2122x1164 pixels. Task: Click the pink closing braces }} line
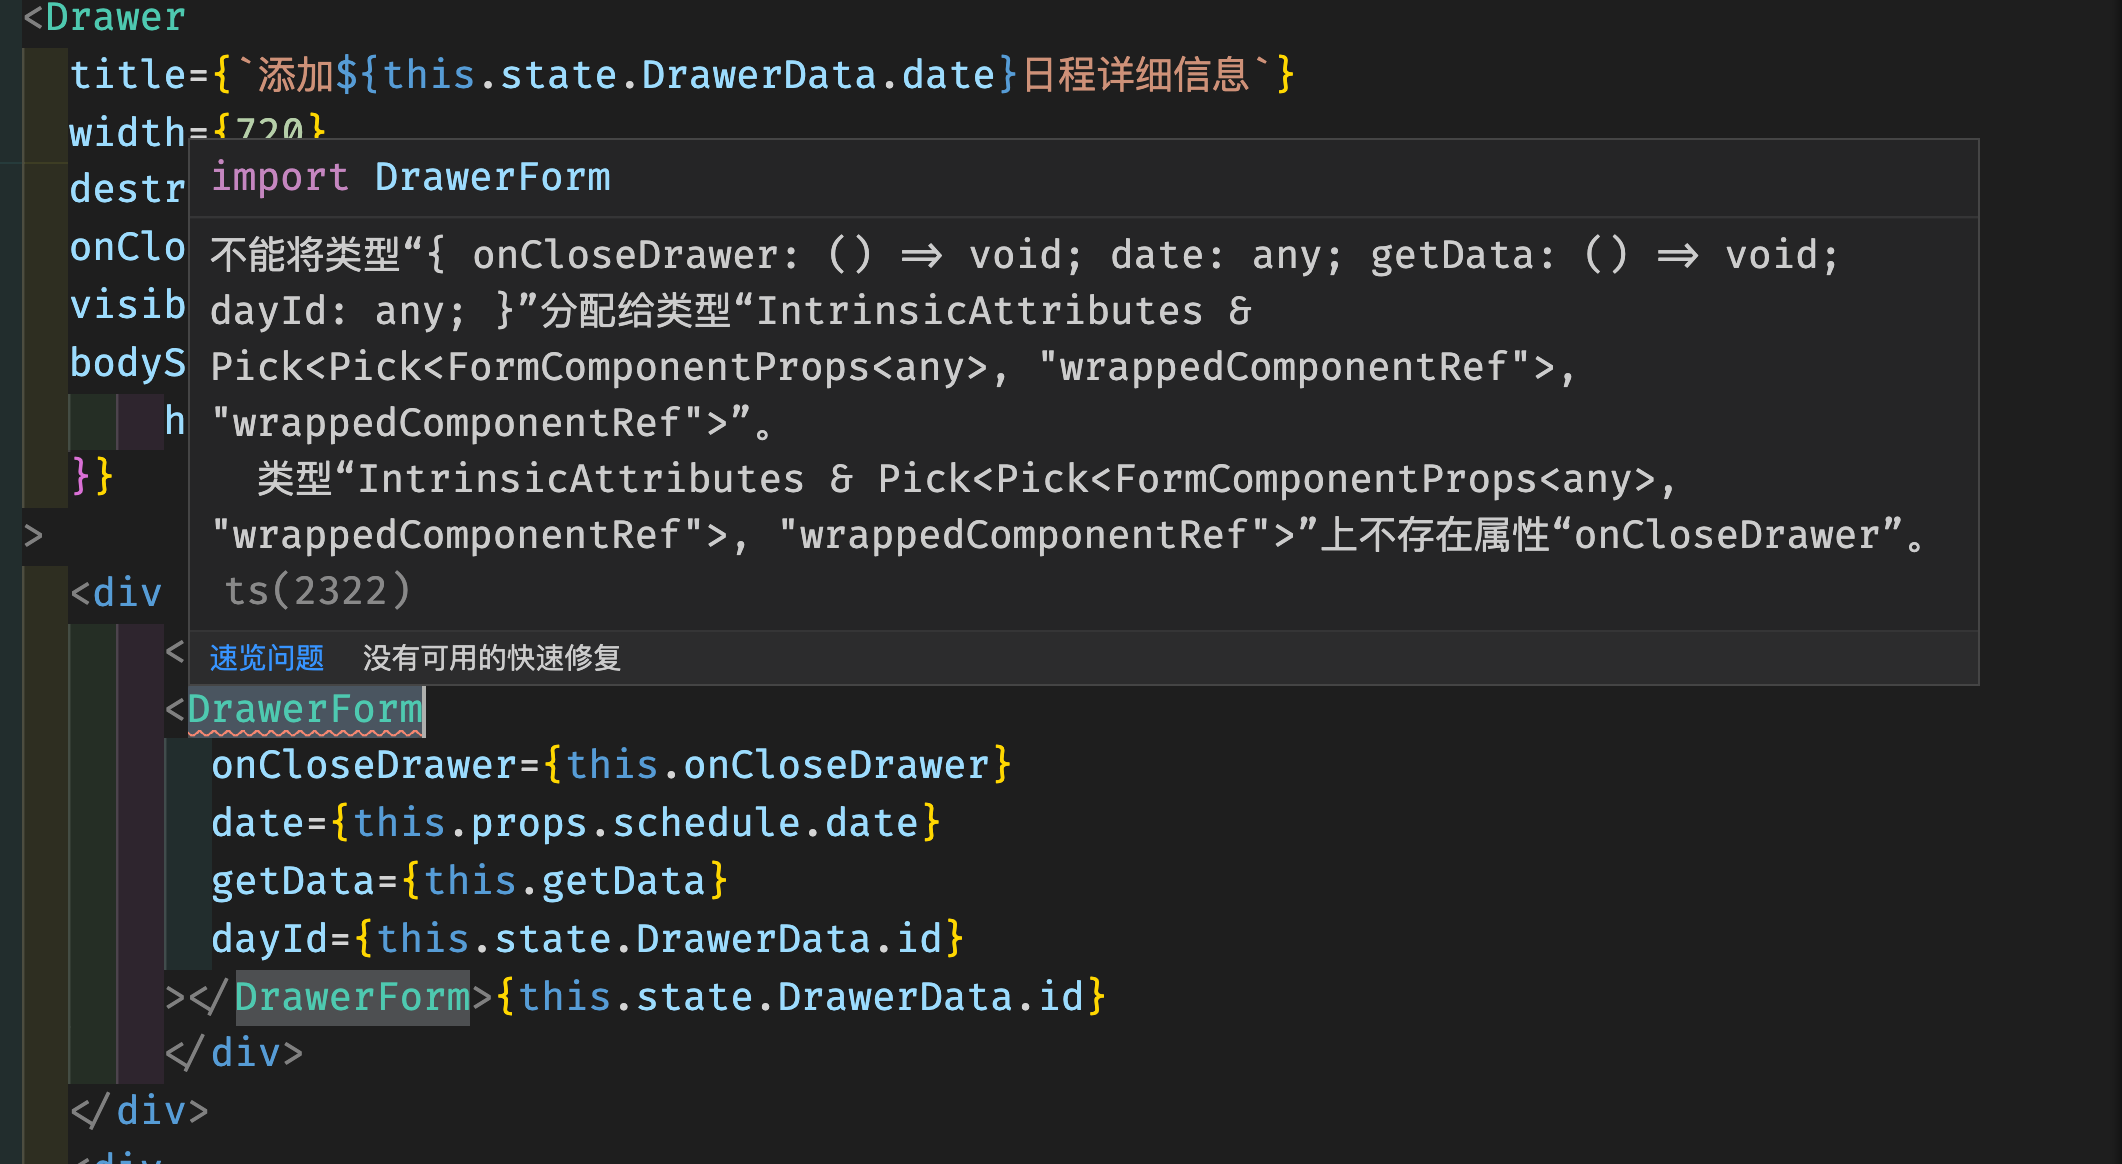(x=92, y=475)
